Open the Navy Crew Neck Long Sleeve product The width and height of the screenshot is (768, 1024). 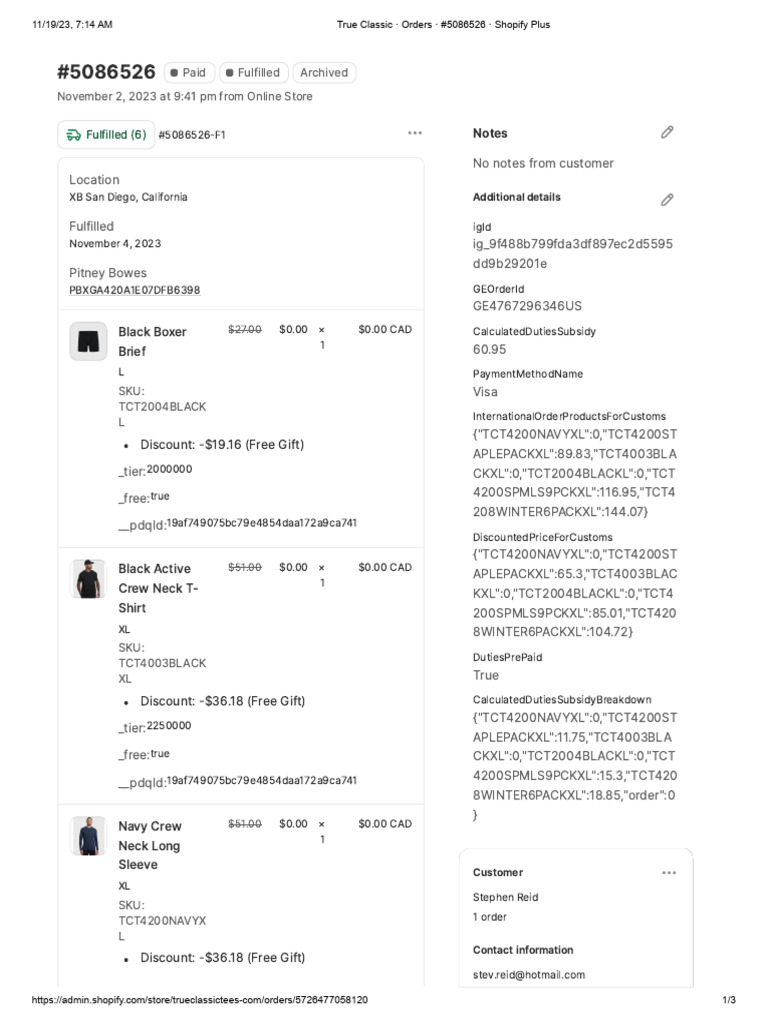pyautogui.click(x=149, y=845)
